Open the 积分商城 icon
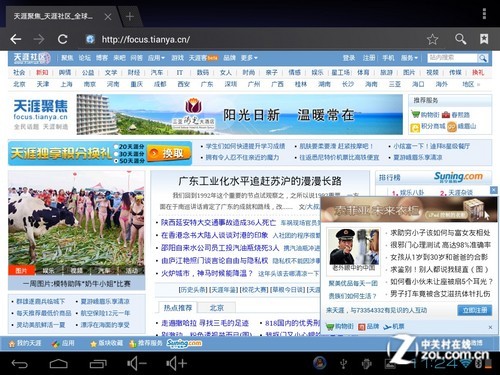 point(415,127)
